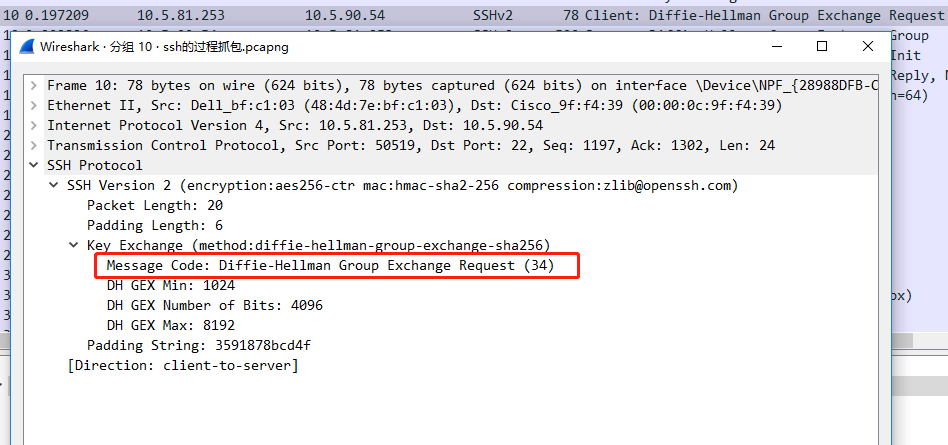948x445 pixels.
Task: Click the Wireshark shark fin title icon
Action: click(x=28, y=47)
